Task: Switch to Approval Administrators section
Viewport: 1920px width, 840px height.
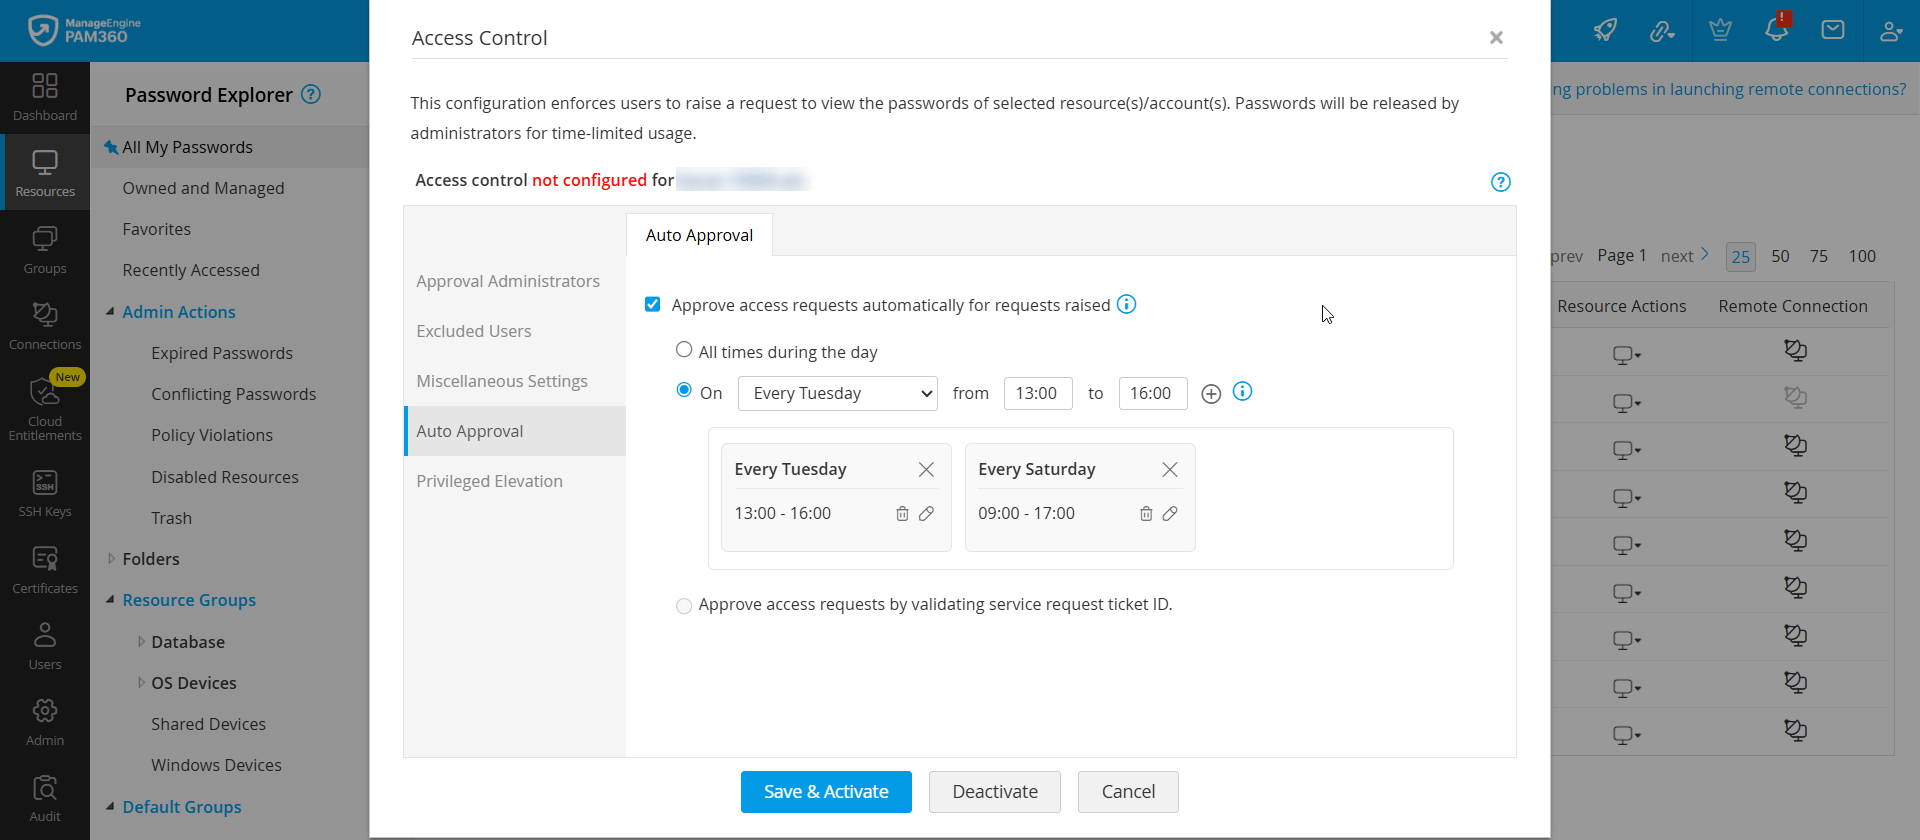Action: point(508,281)
